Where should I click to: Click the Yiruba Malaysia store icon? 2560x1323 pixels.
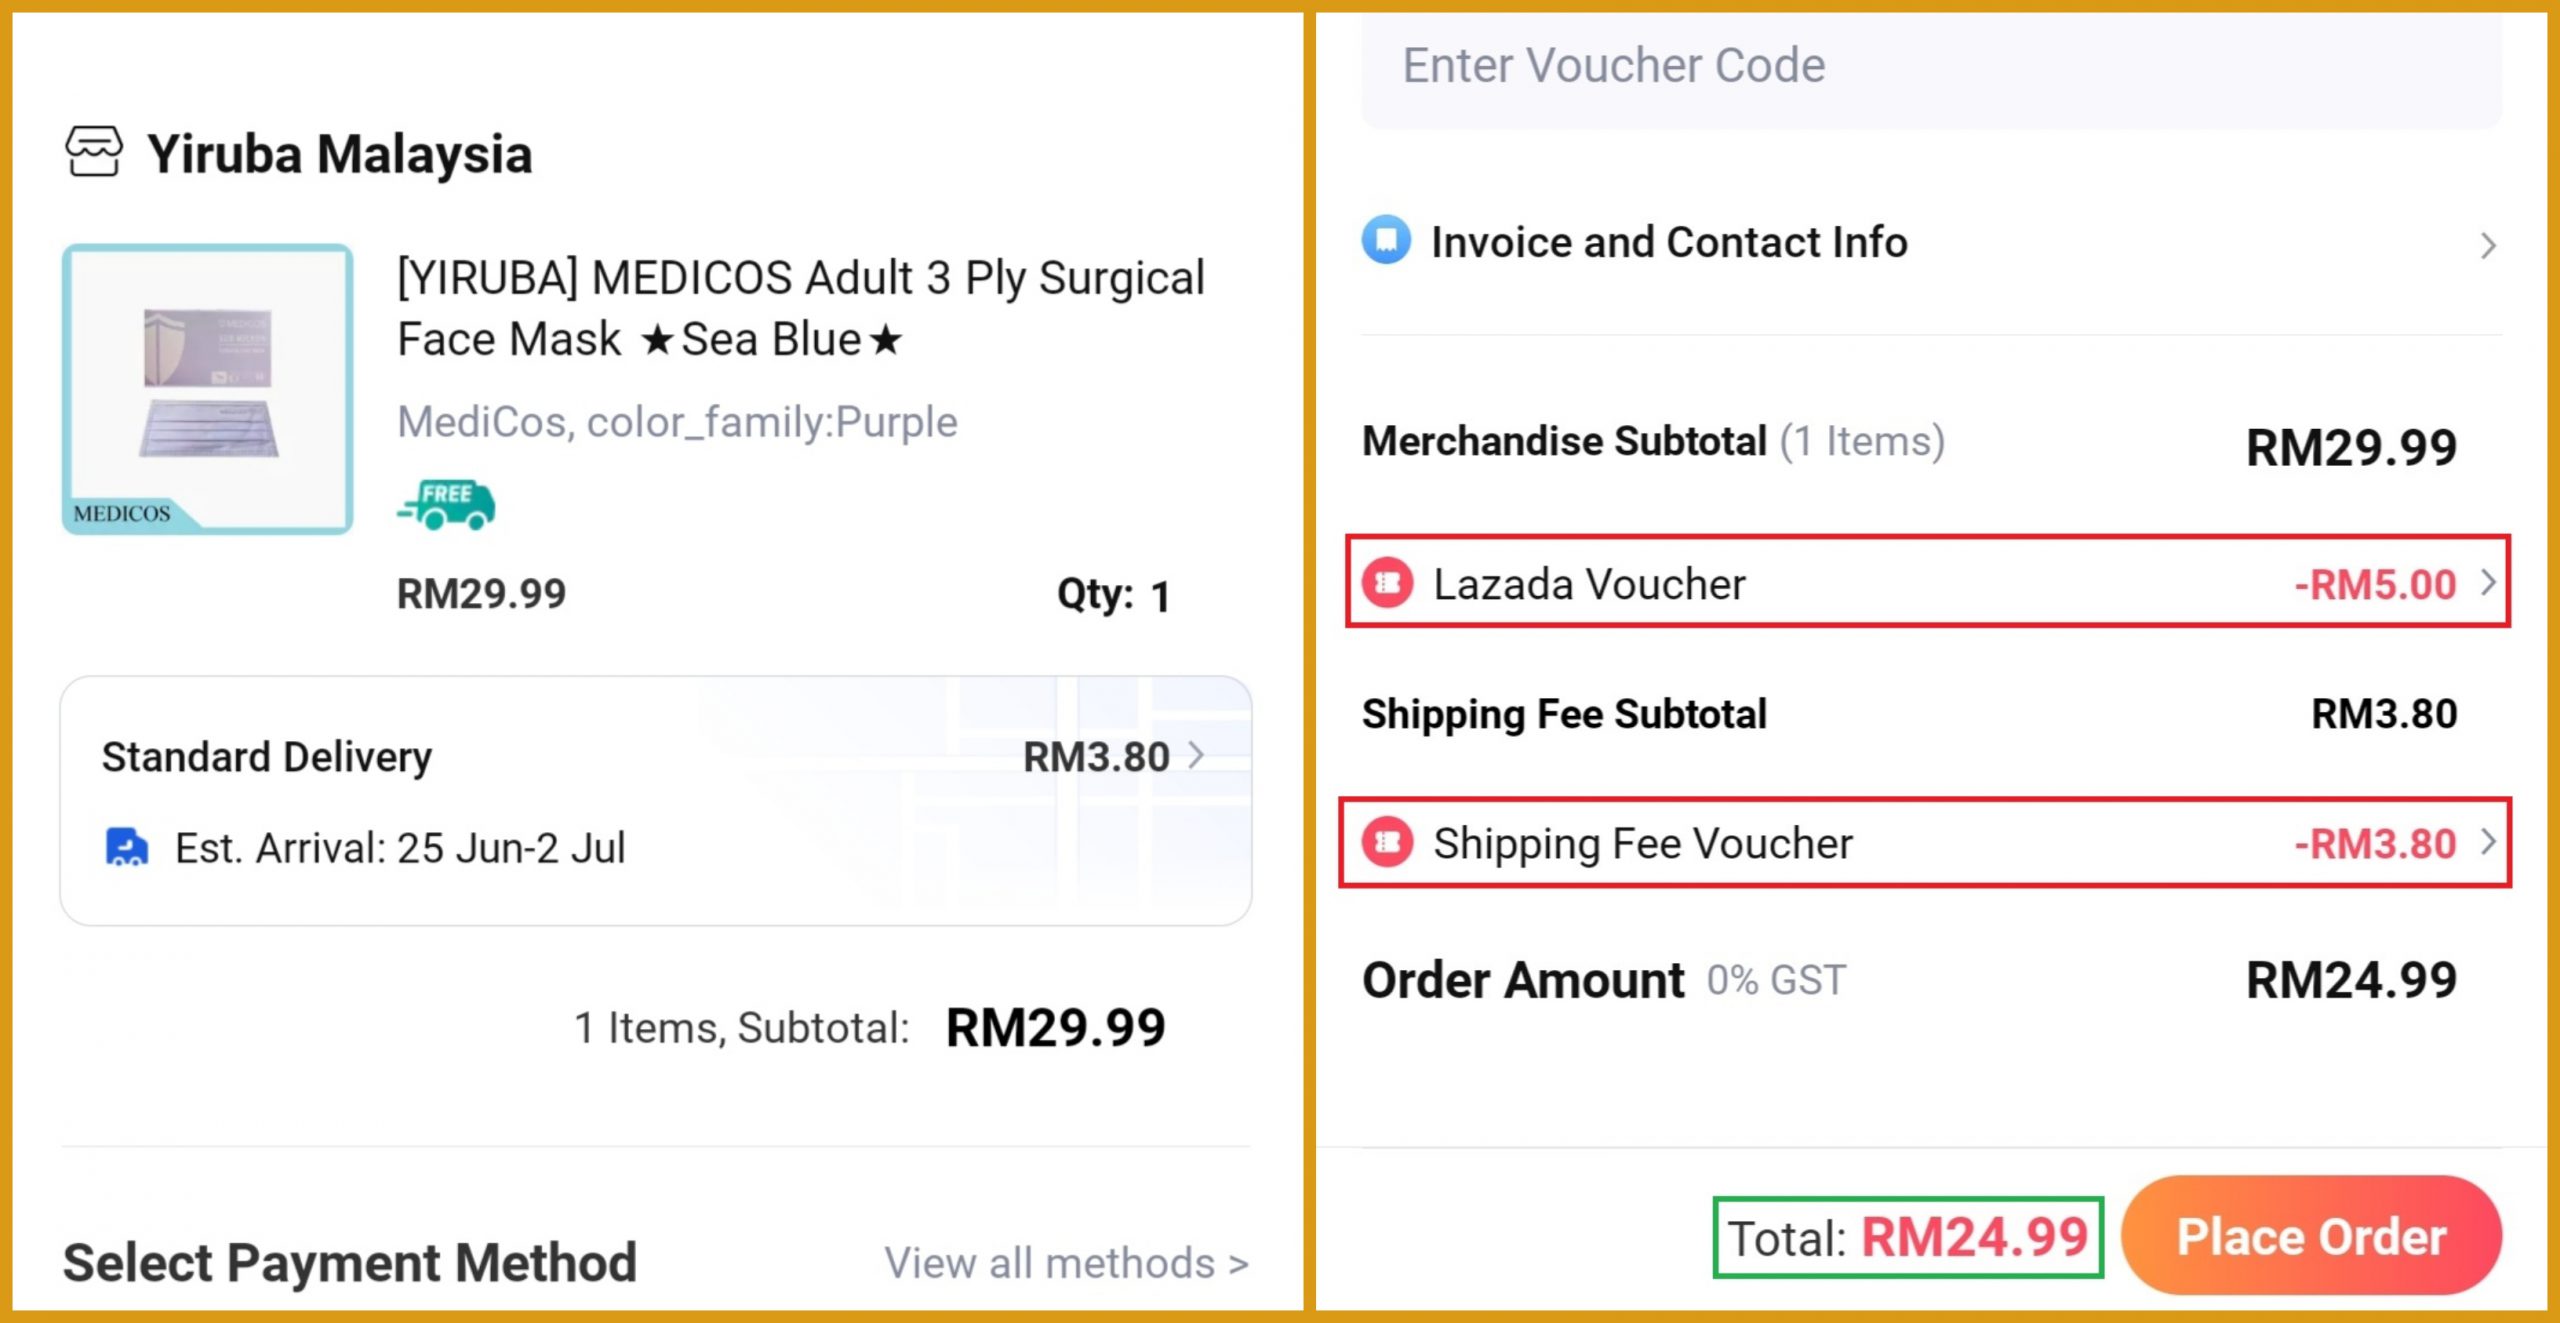(94, 152)
